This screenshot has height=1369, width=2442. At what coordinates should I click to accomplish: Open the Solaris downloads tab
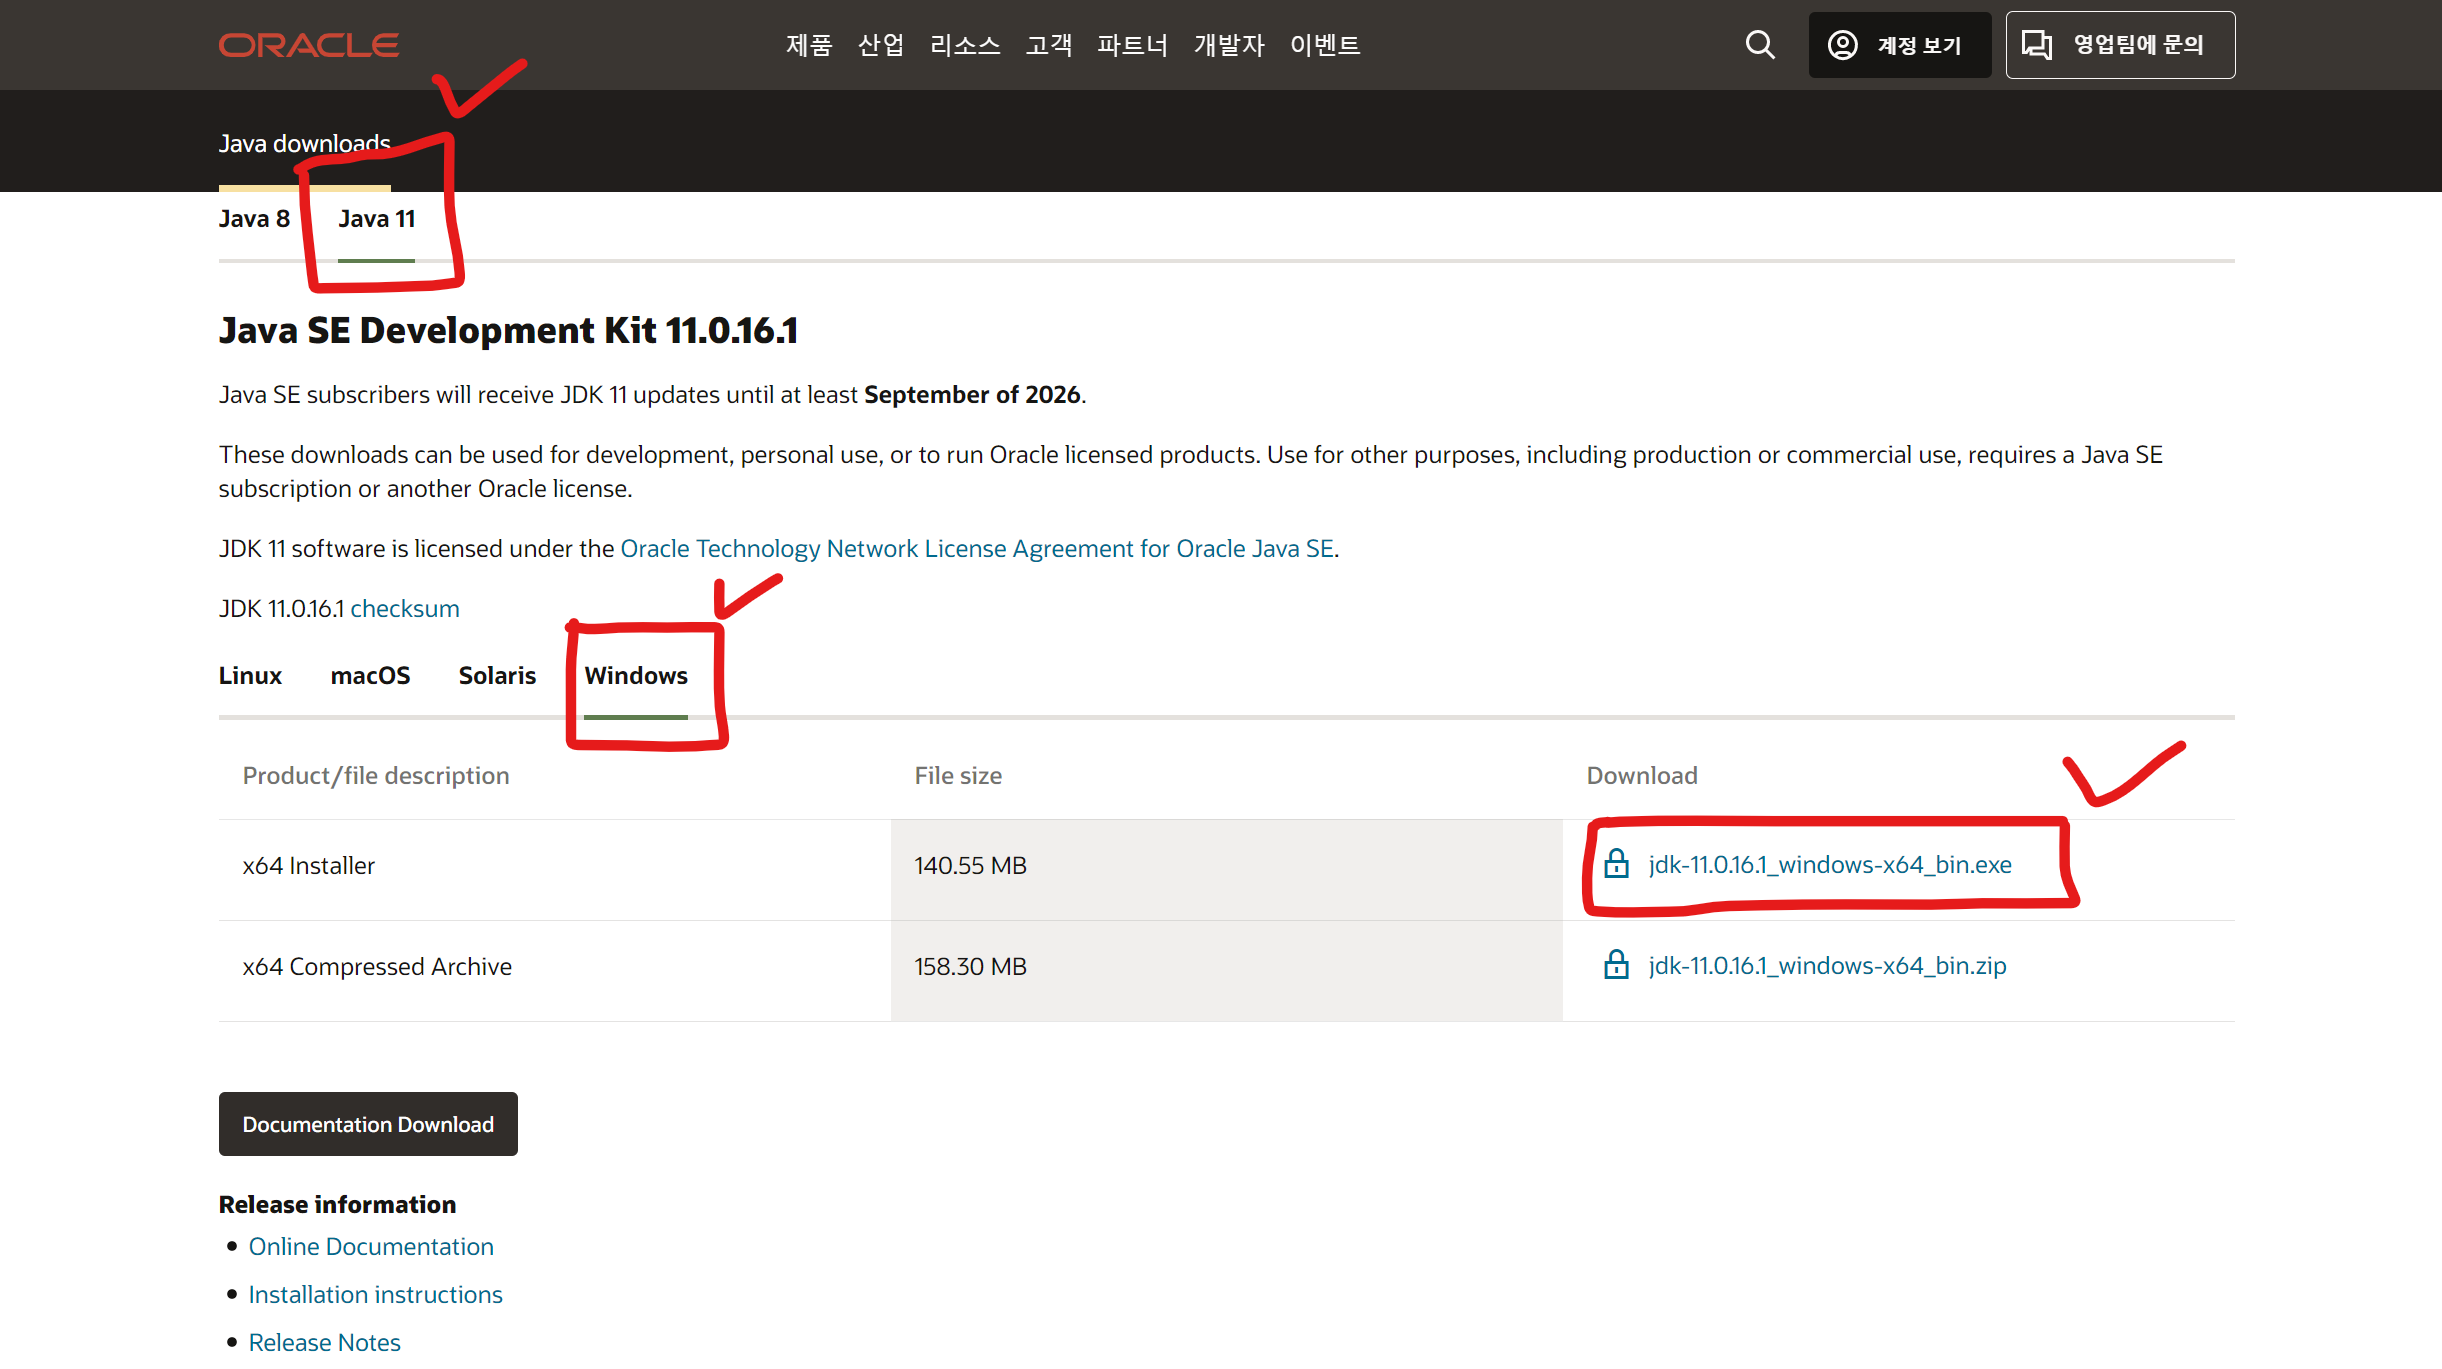coord(497,676)
